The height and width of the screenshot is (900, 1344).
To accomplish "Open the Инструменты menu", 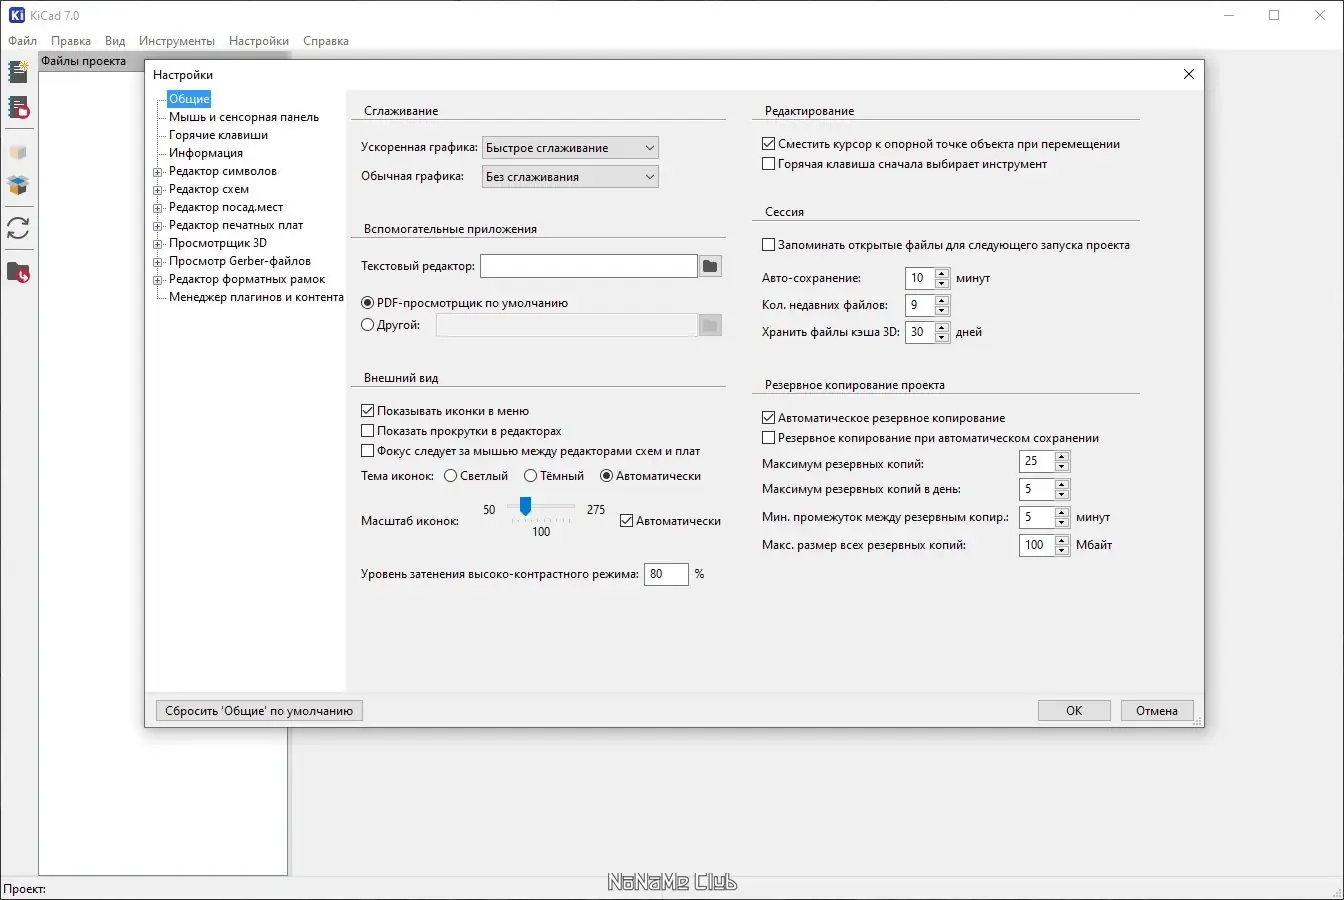I will [x=177, y=41].
